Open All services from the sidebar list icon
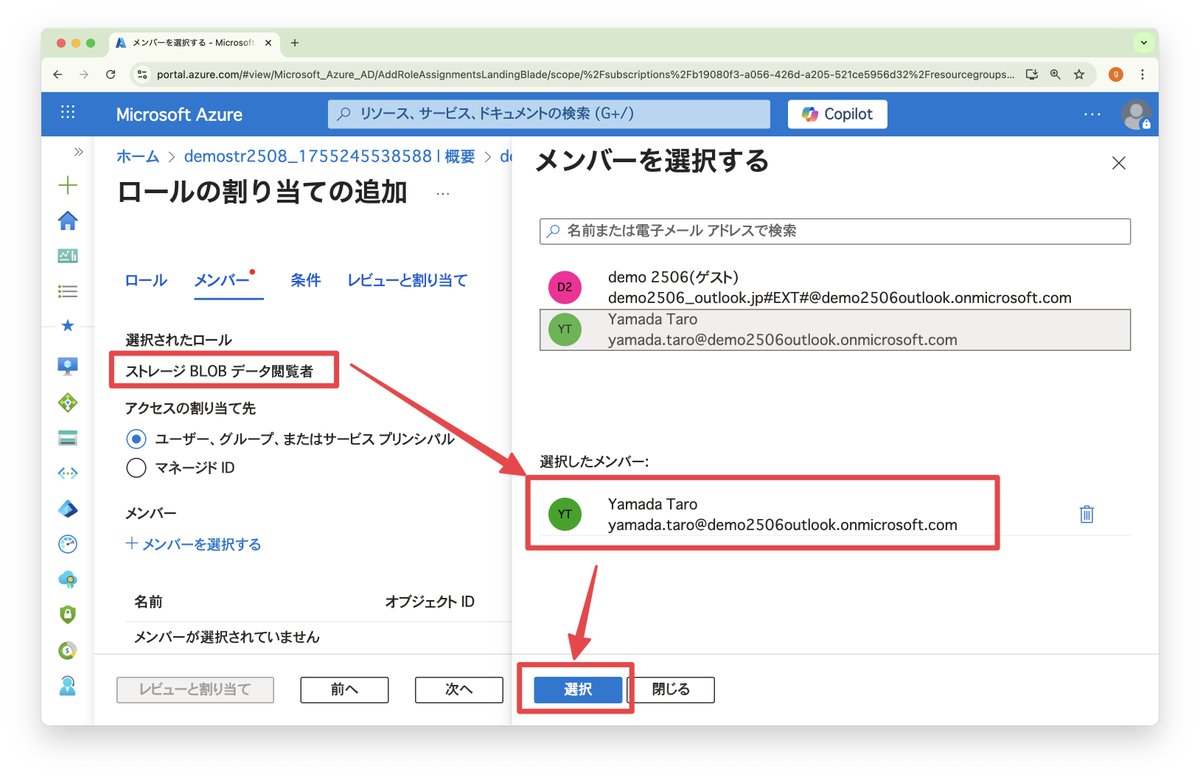This screenshot has height=780, width=1200. click(x=67, y=290)
